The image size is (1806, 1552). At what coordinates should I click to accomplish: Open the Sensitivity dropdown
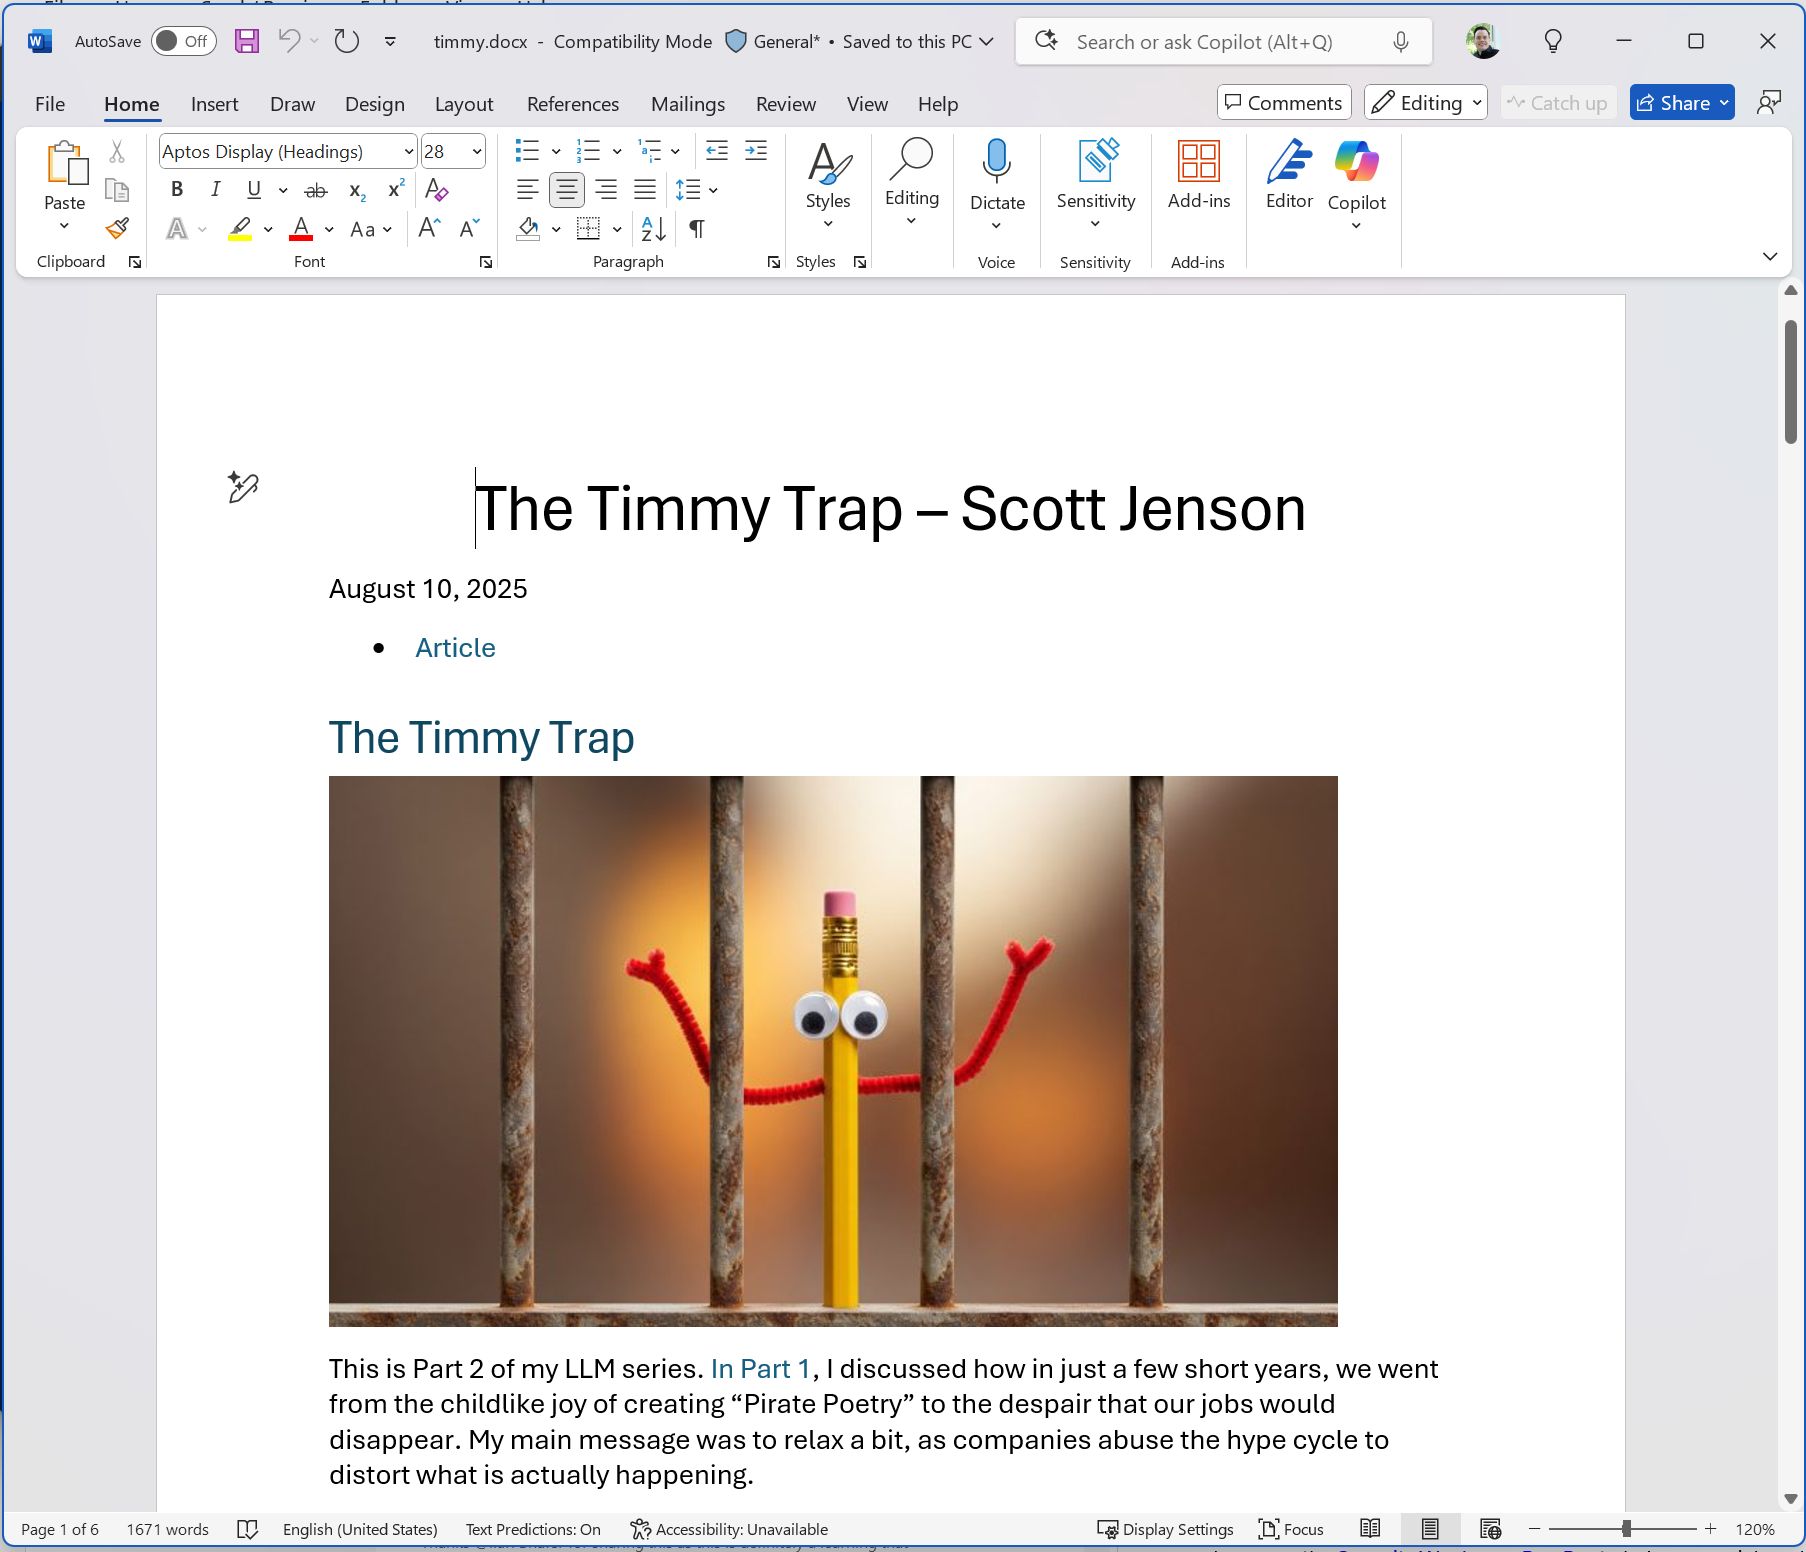(x=1095, y=225)
